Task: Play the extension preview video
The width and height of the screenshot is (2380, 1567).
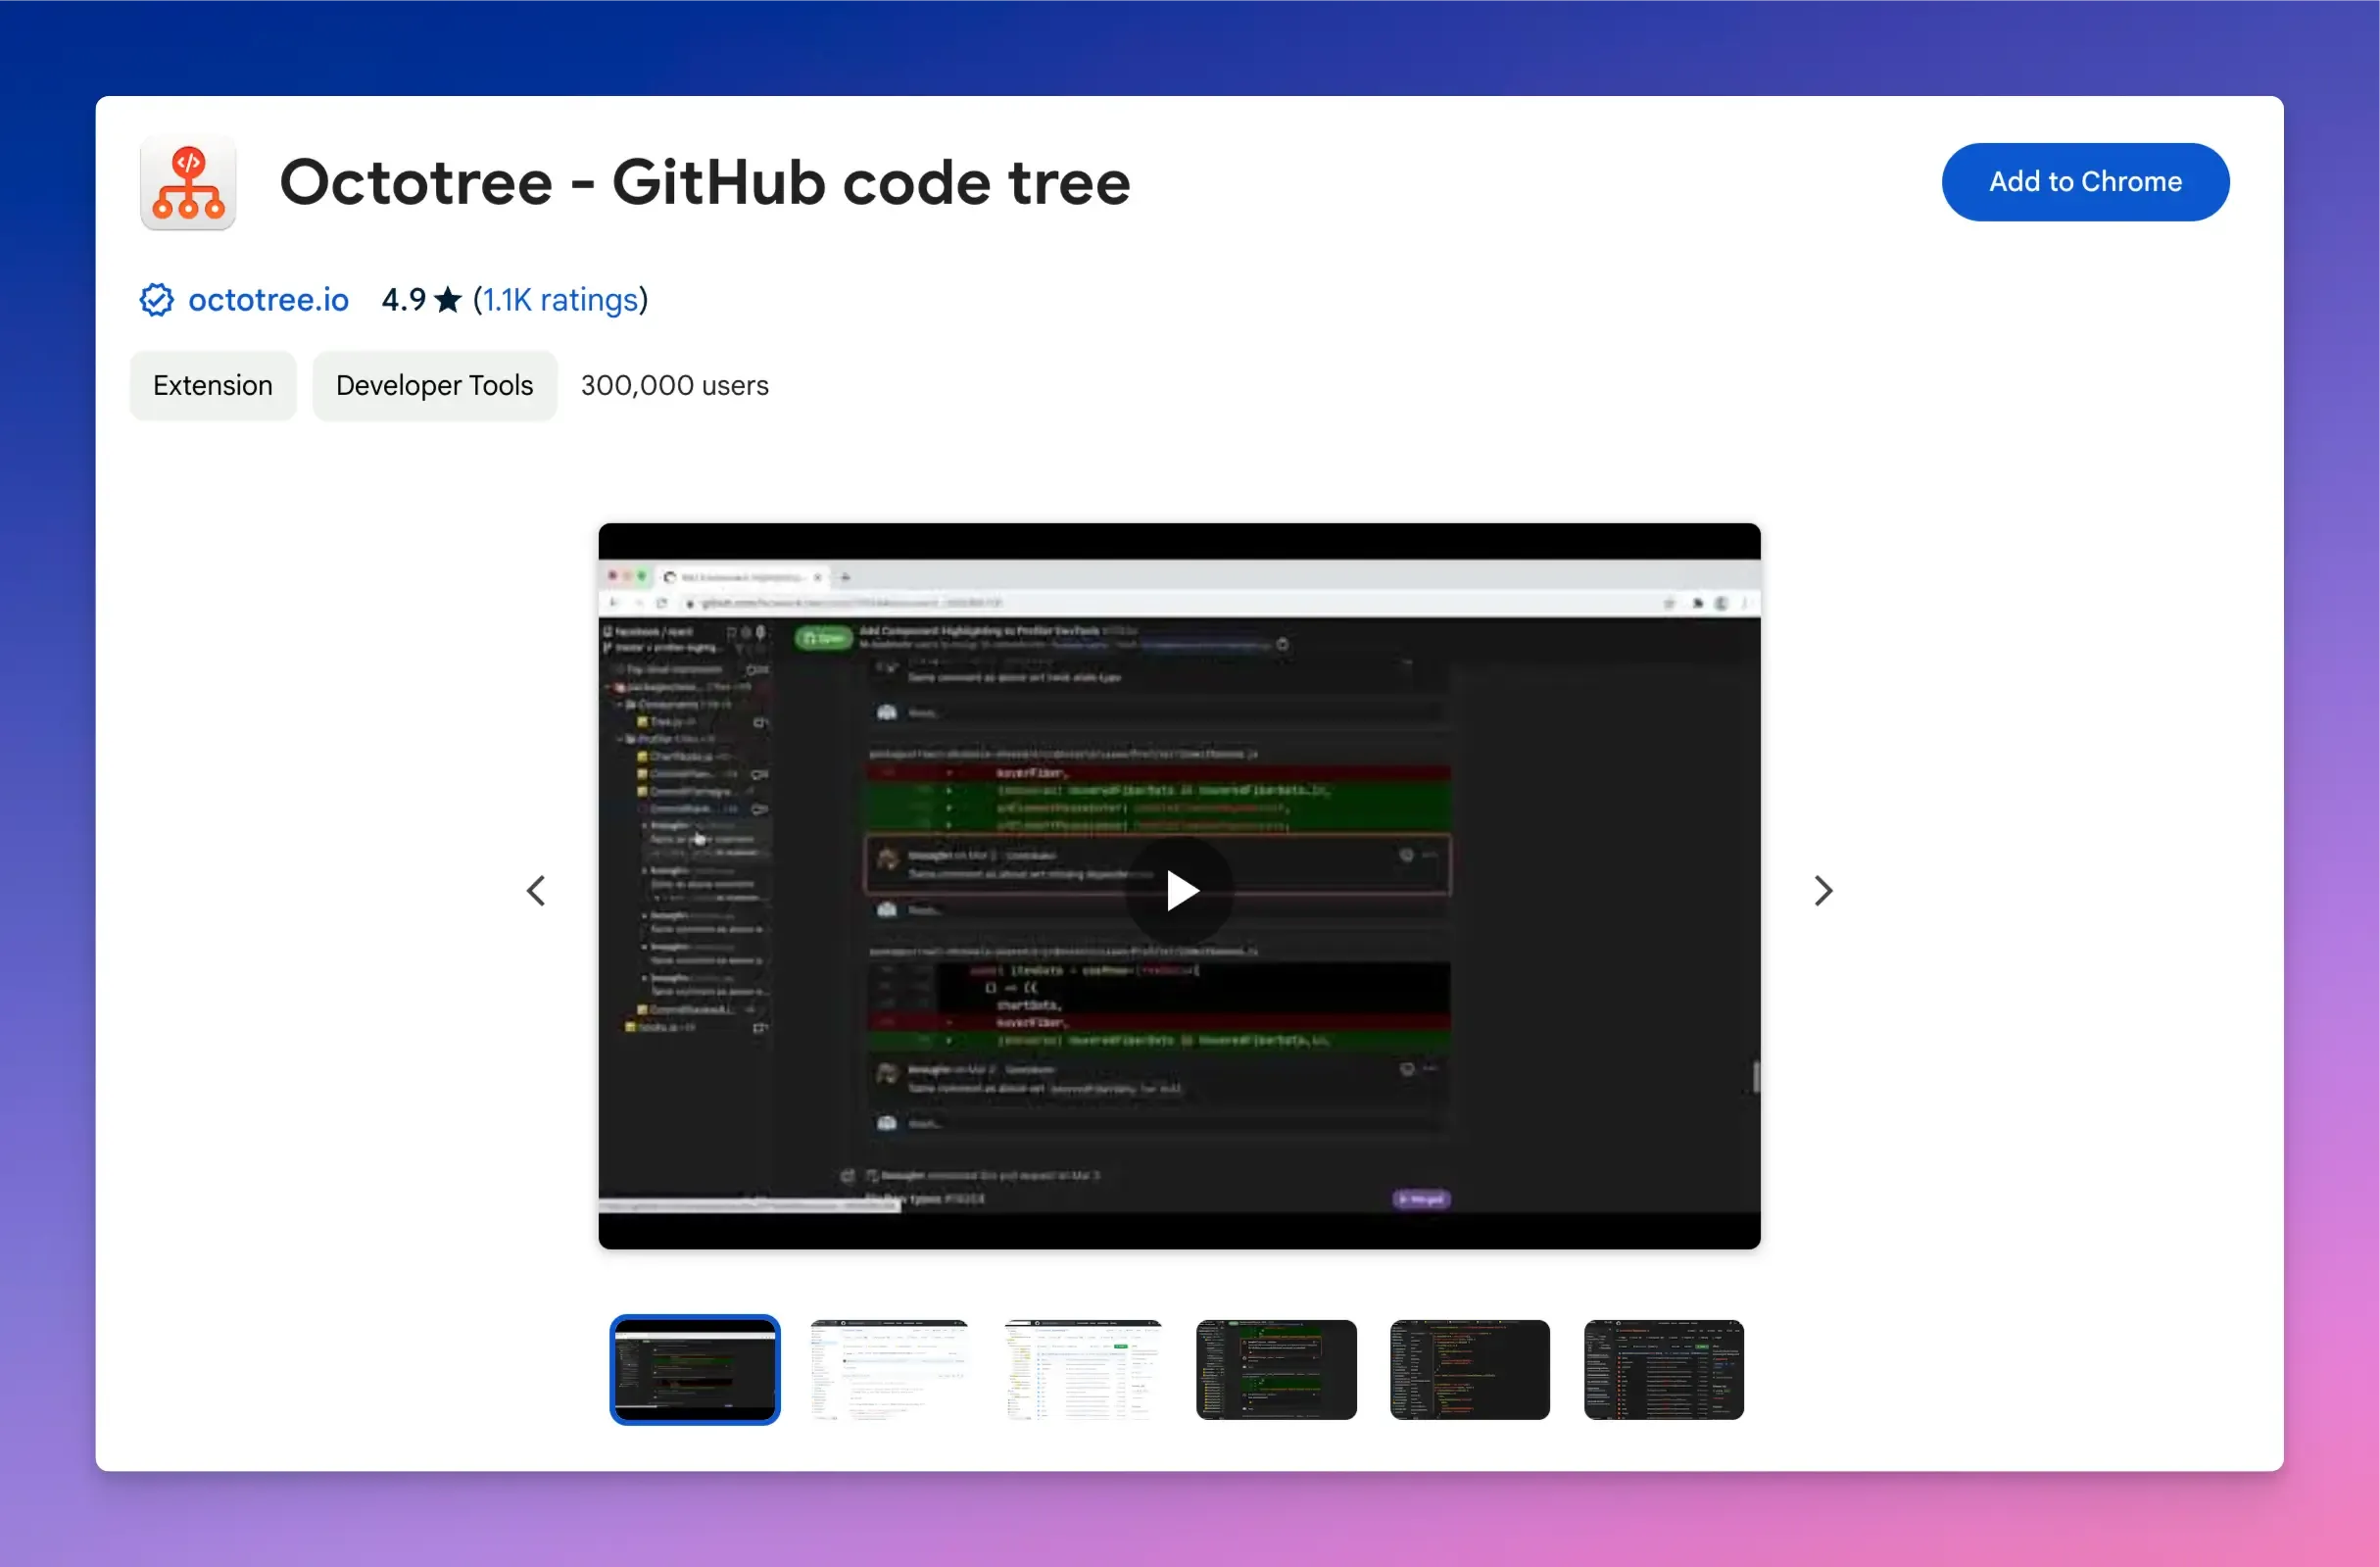Action: click(x=1180, y=889)
